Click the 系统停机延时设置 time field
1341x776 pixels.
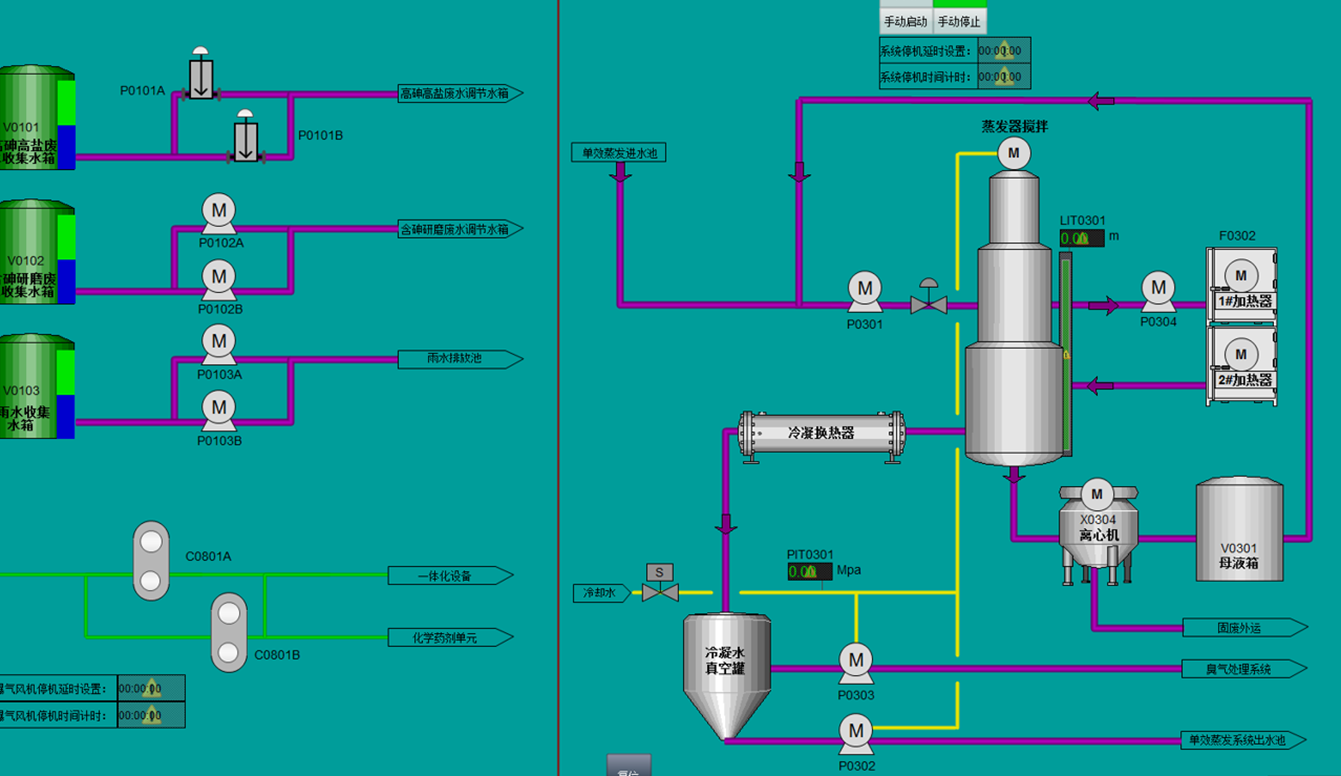point(1000,51)
